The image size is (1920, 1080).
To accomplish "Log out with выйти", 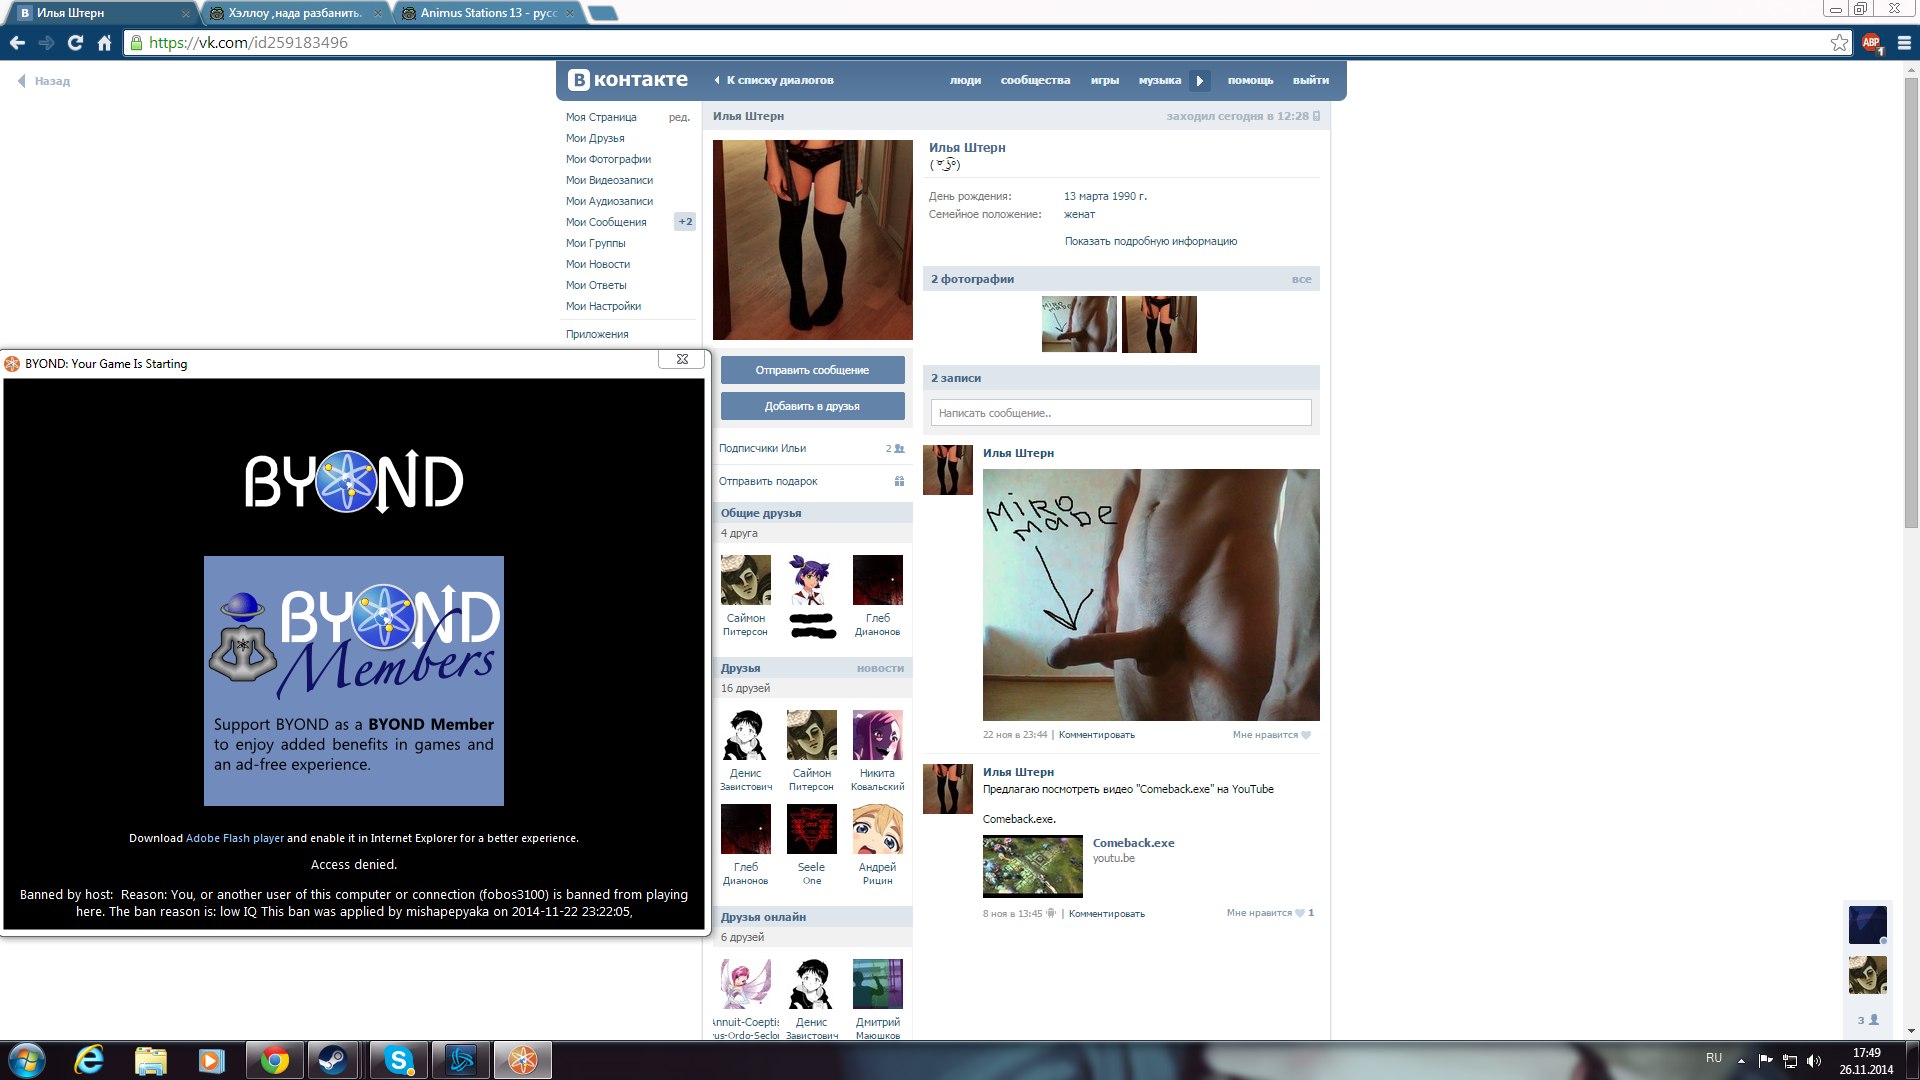I will 1310,80.
